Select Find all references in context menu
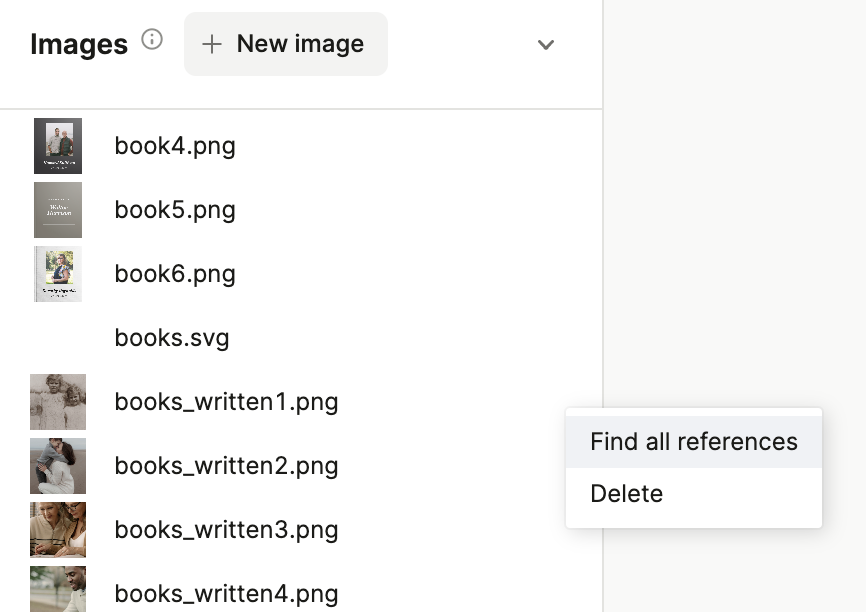Viewport: 866px width, 612px height. (x=693, y=442)
